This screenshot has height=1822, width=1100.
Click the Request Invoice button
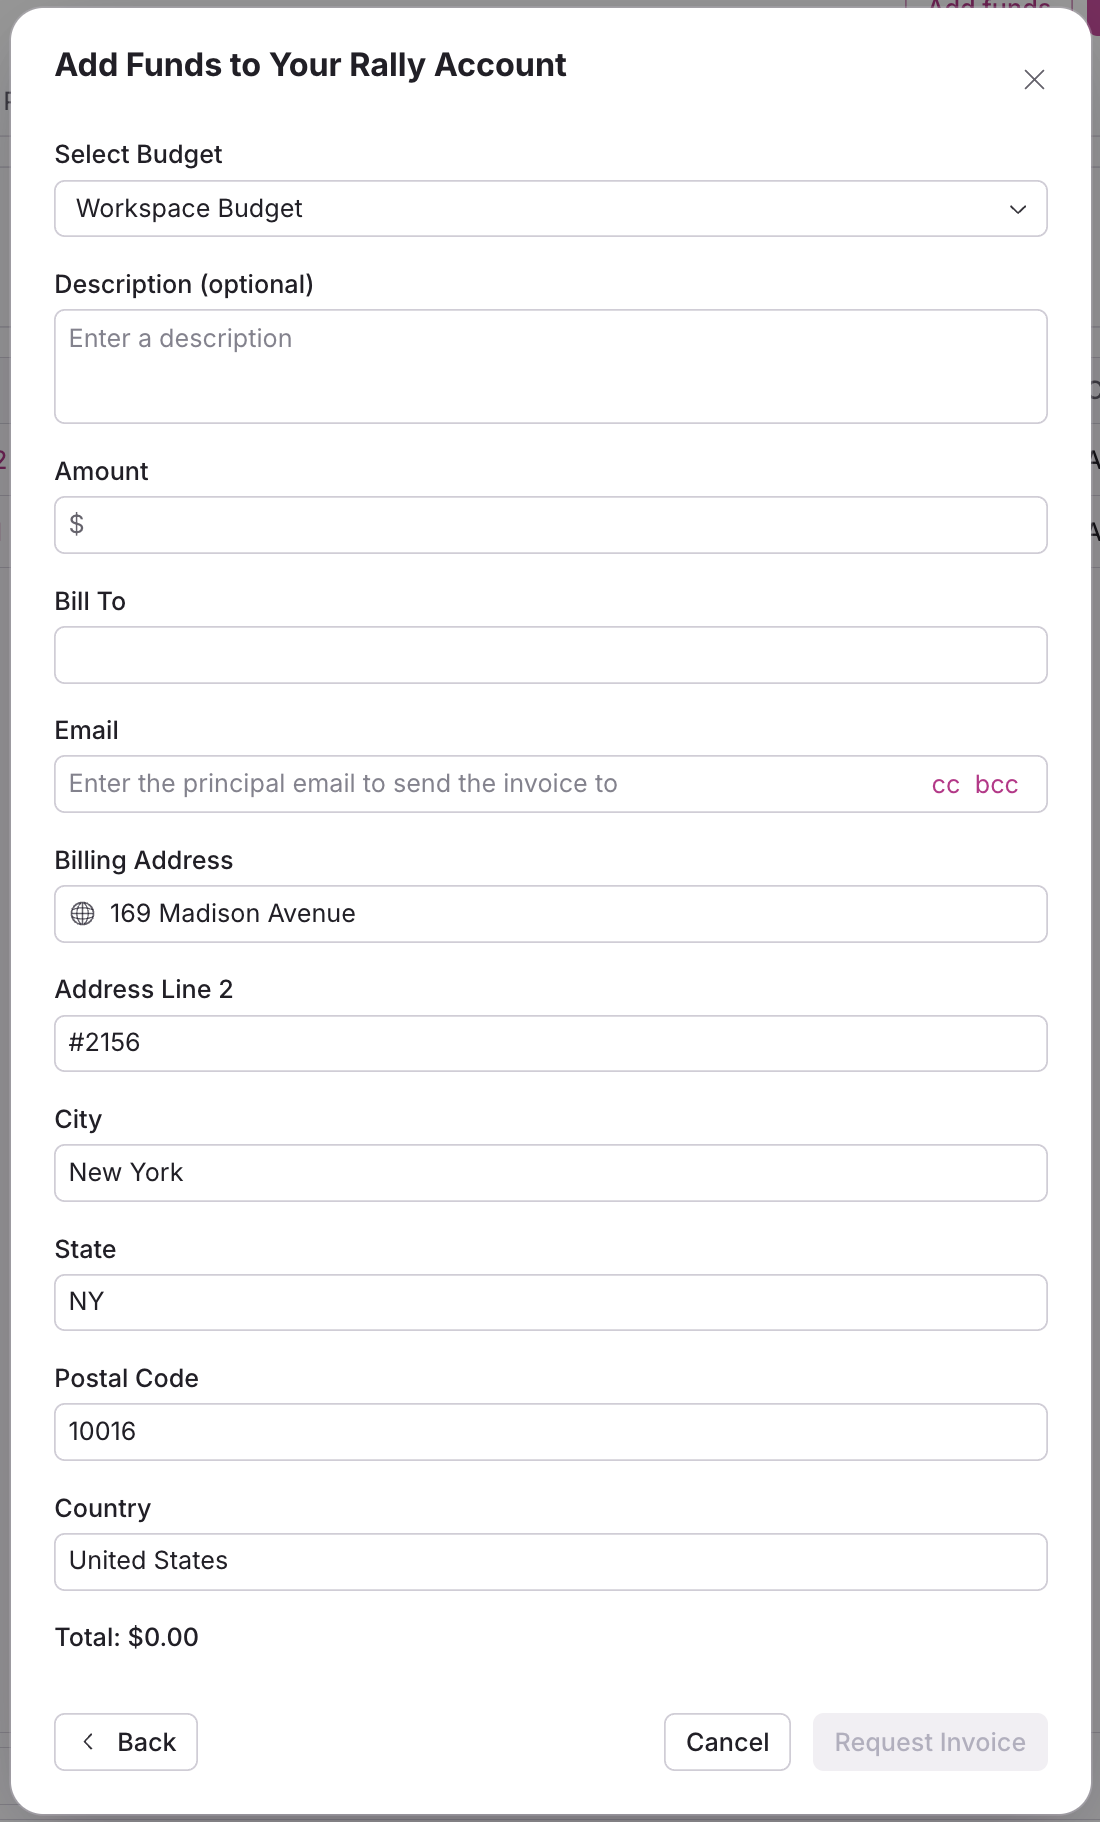pos(929,1742)
